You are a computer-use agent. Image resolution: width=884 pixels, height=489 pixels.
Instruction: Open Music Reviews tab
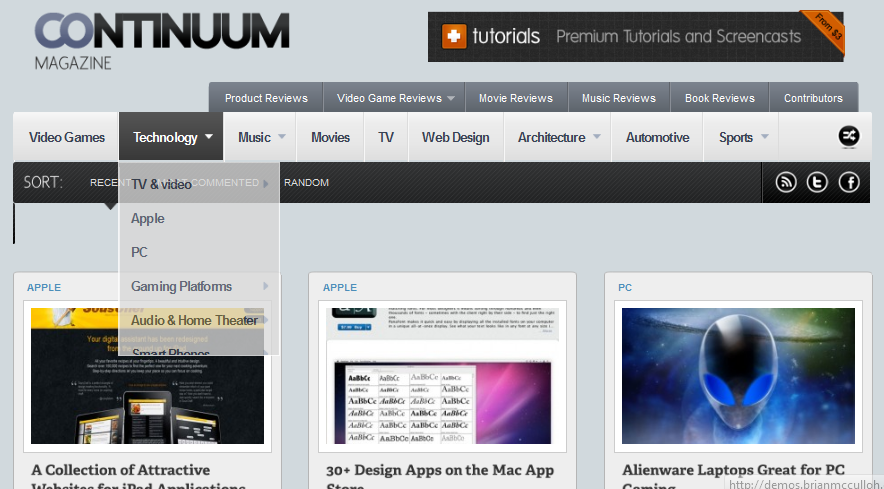[618, 98]
